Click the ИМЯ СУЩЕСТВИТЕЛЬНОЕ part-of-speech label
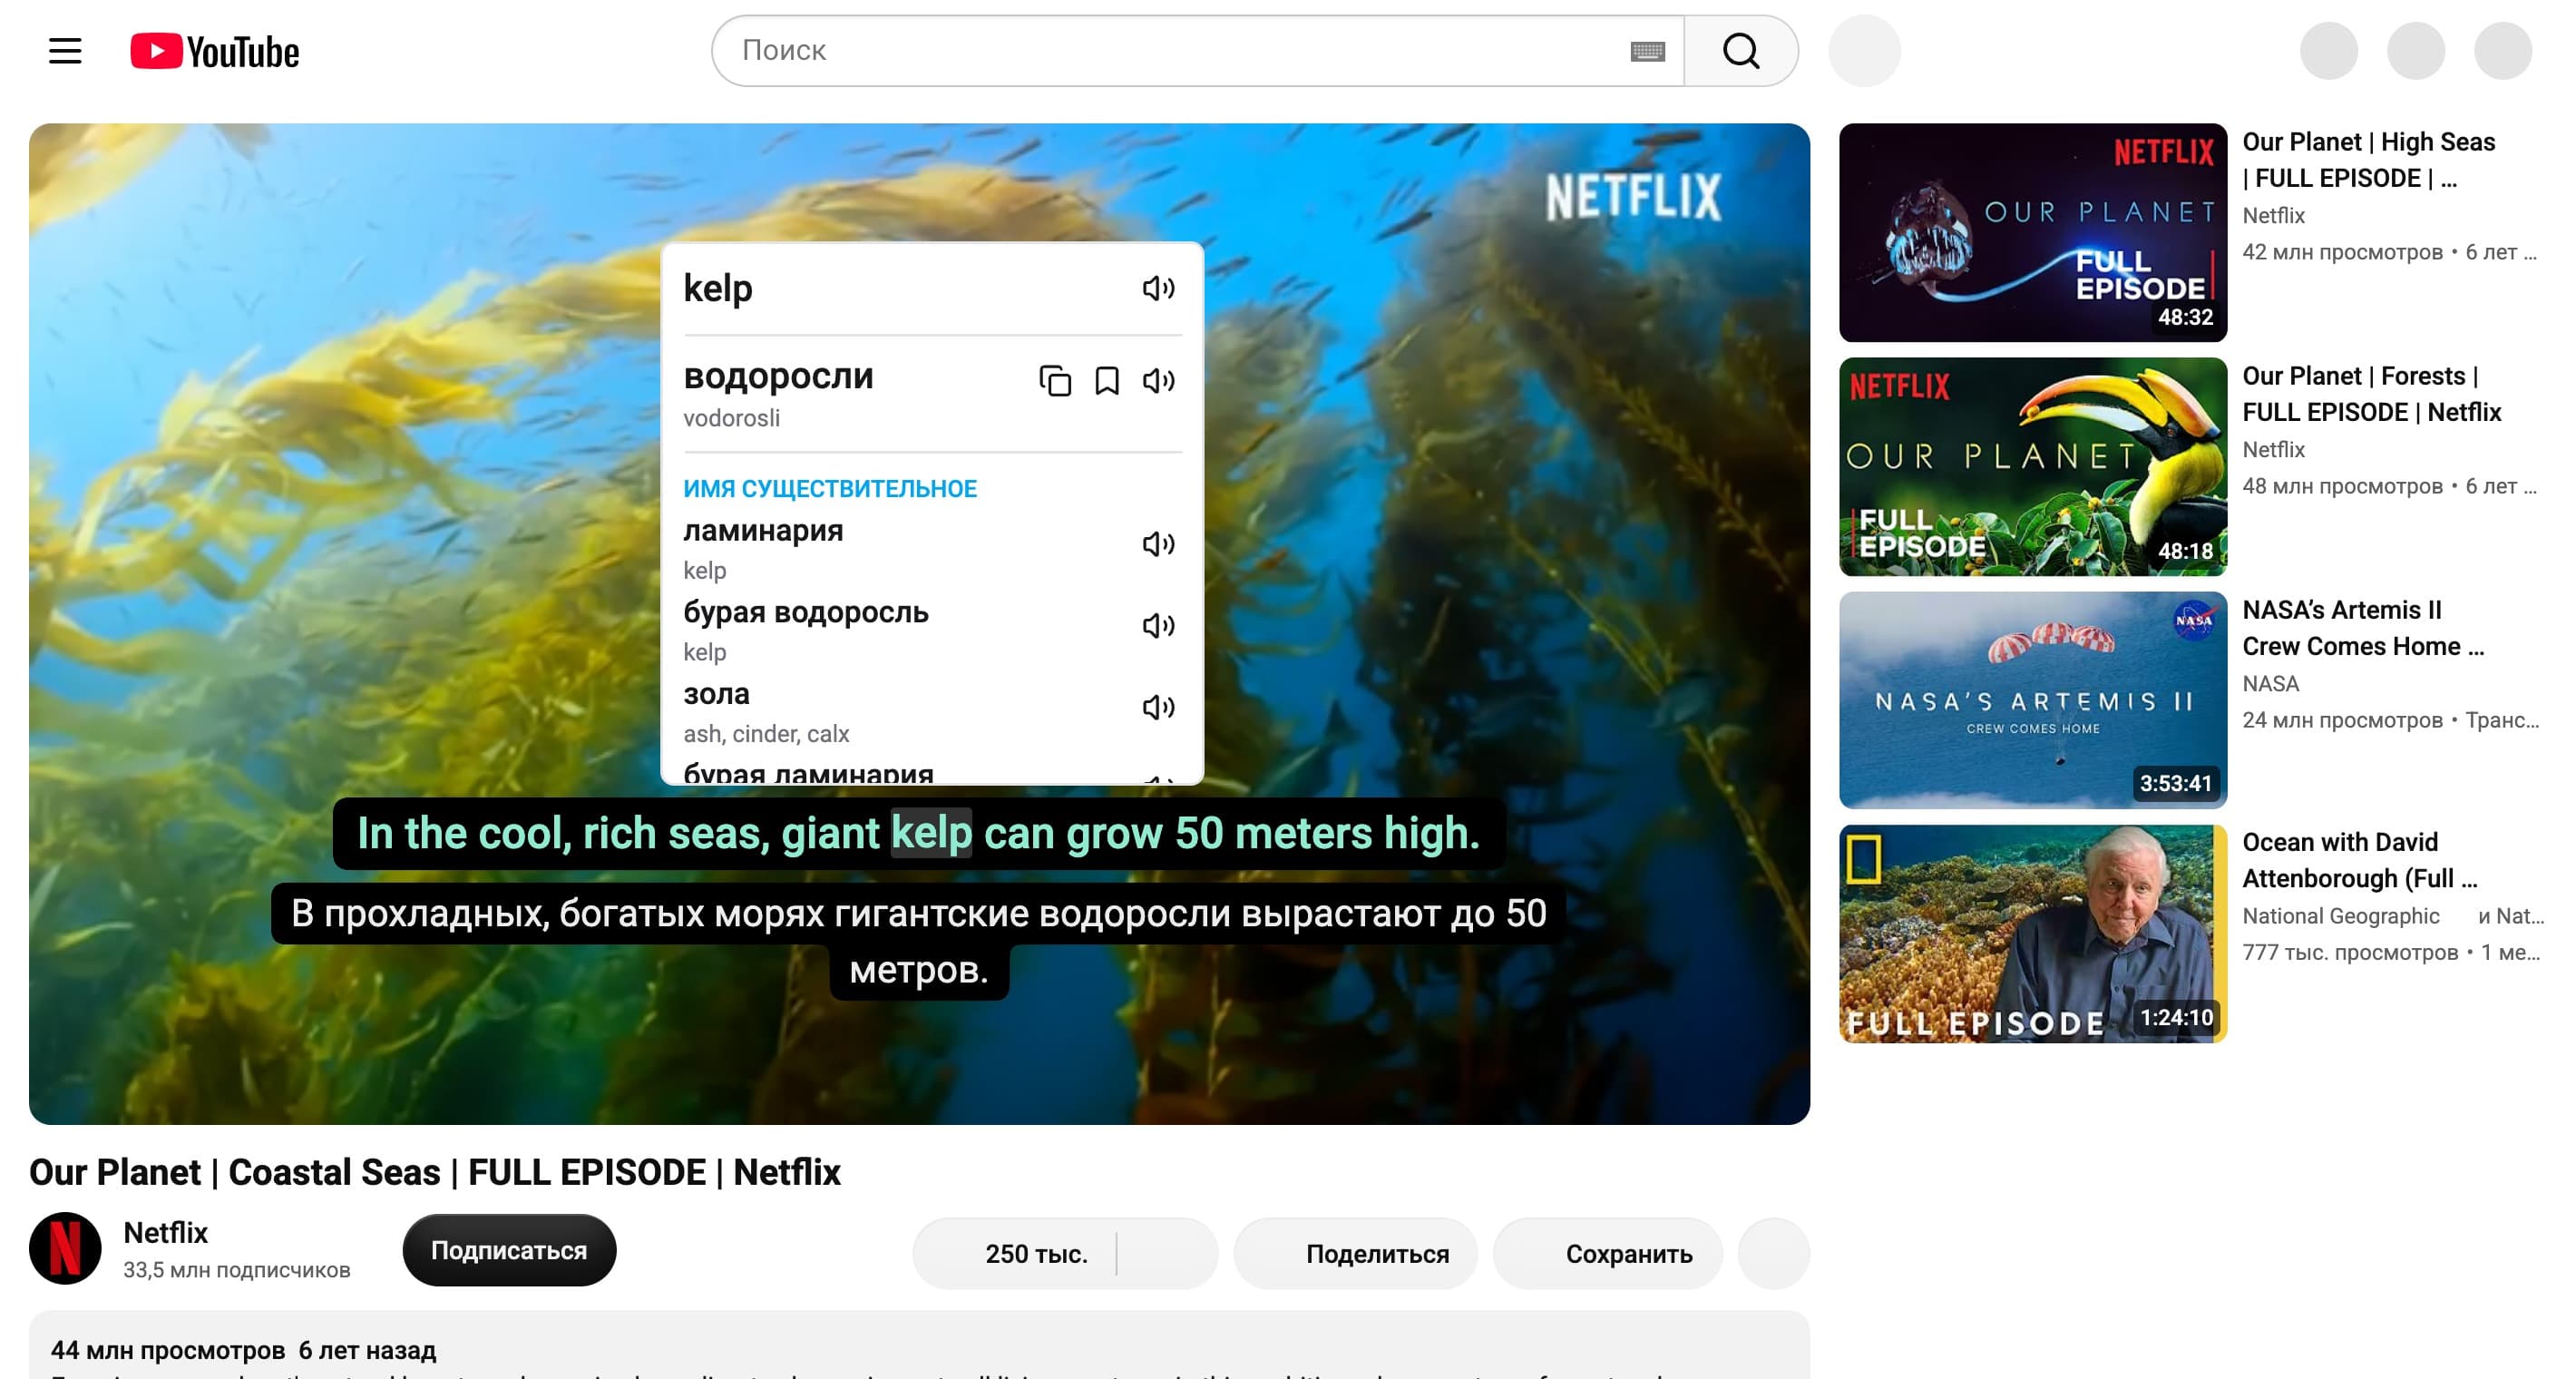Image resolution: width=2576 pixels, height=1379 pixels. (830, 489)
